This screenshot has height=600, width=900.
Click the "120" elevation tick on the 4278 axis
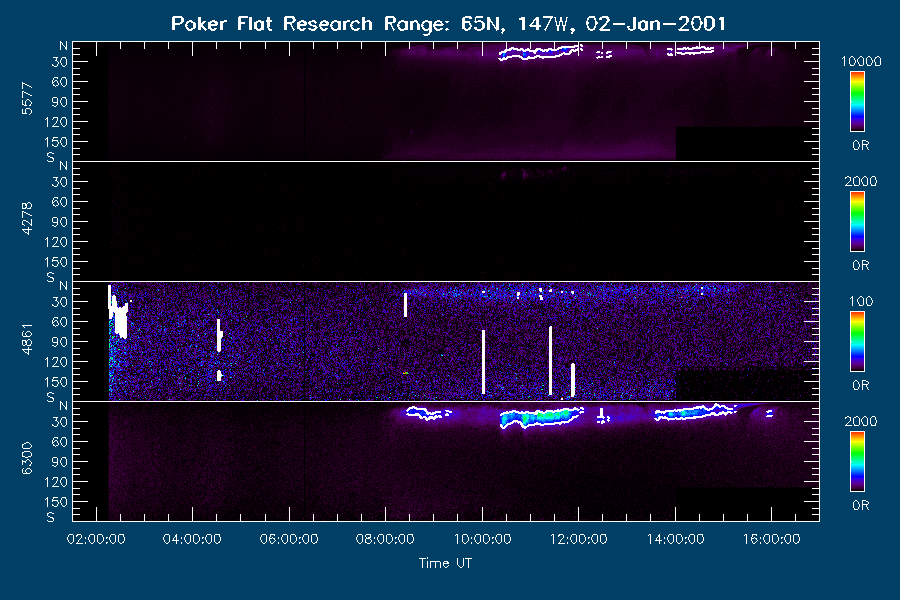[x=56, y=242]
